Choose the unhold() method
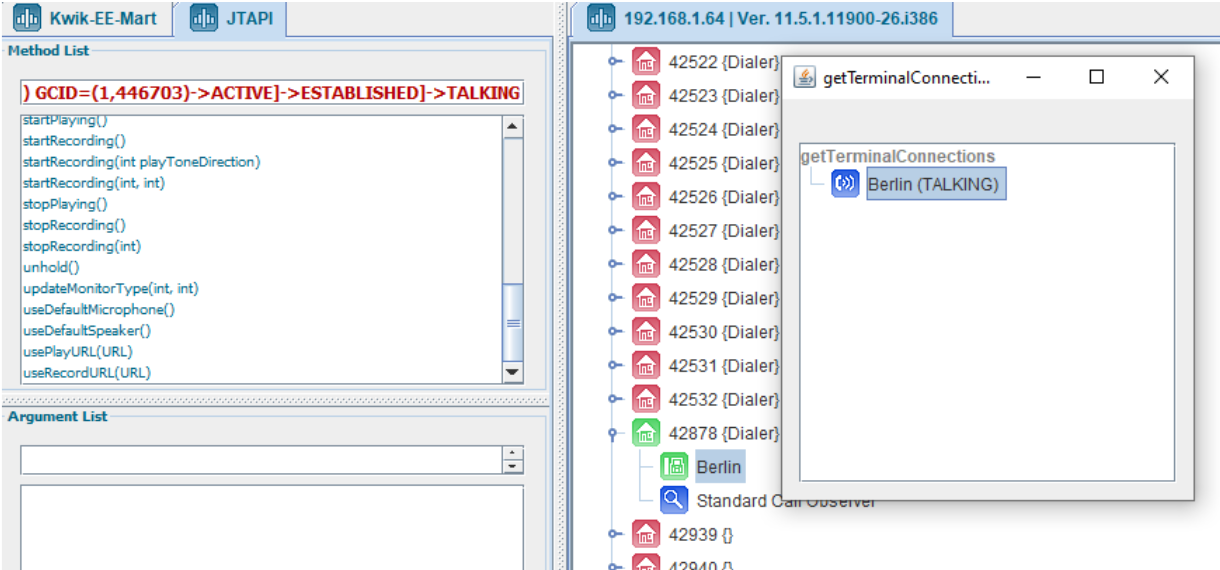 pos(51,267)
